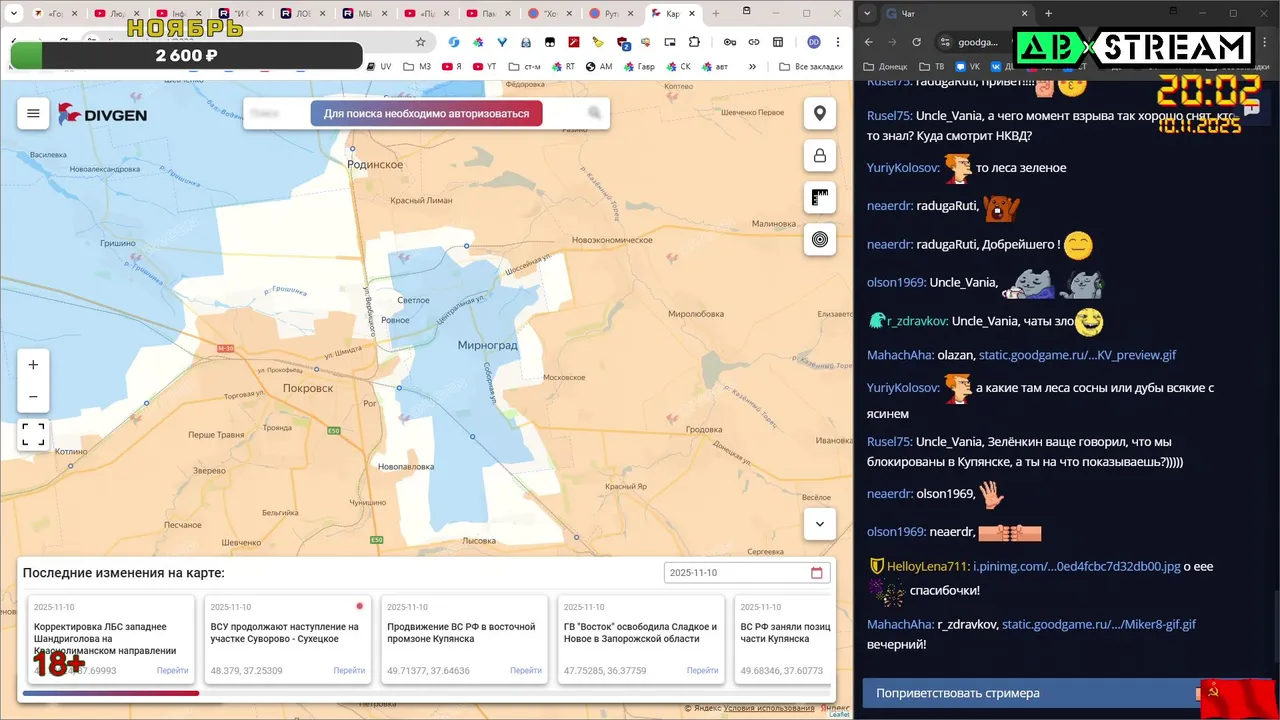Open the password key icon
The image size is (1280, 720).
[730, 42]
